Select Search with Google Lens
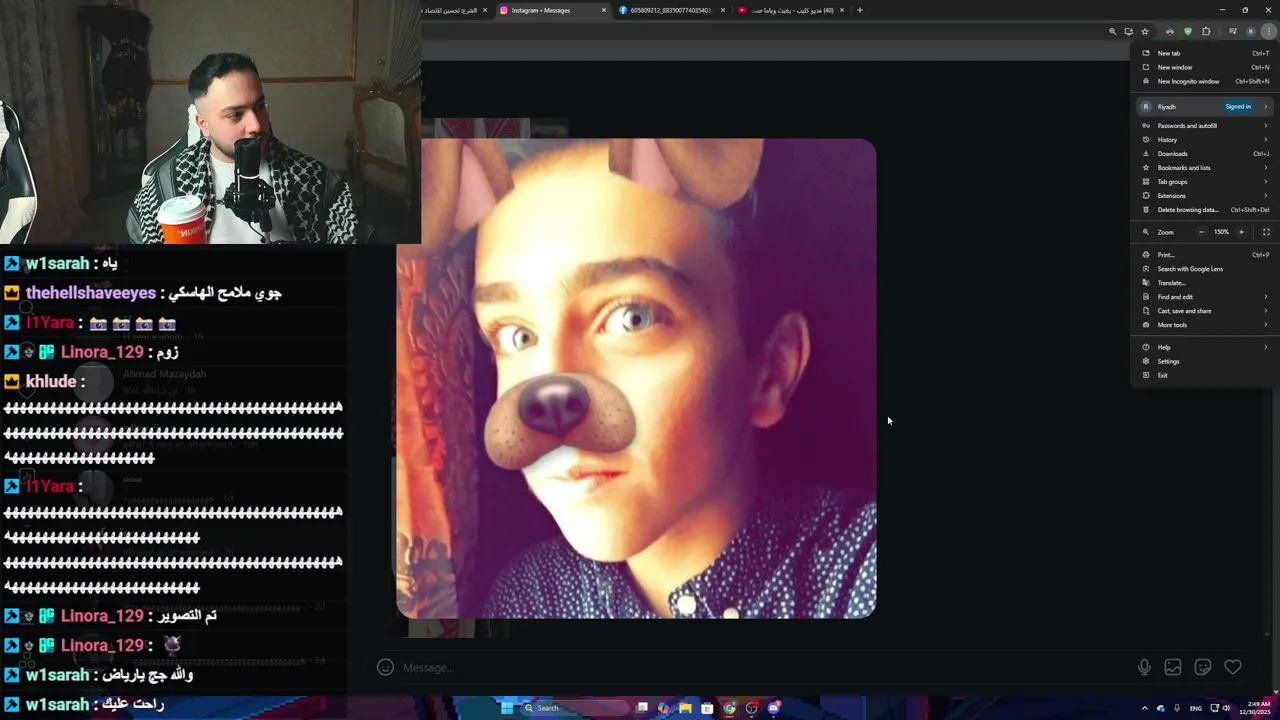The height and width of the screenshot is (720, 1280). point(1205,269)
